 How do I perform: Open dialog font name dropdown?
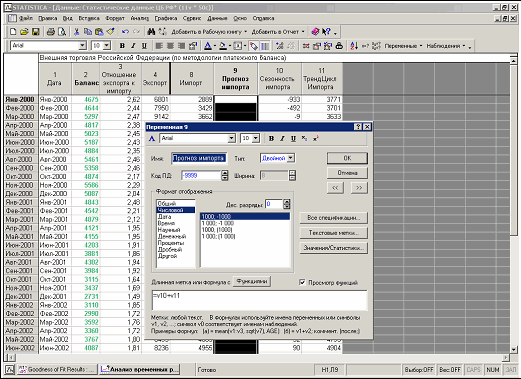[x=231, y=138]
